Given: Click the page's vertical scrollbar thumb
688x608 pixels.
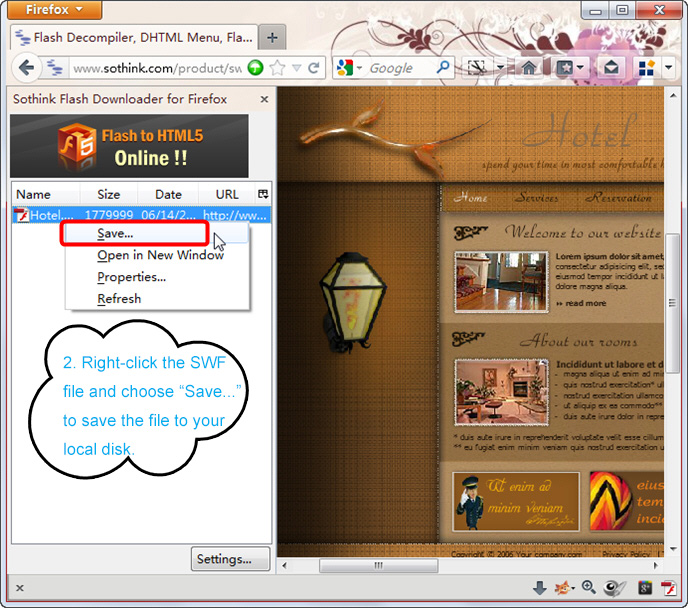Looking at the screenshot, I should click(x=672, y=303).
